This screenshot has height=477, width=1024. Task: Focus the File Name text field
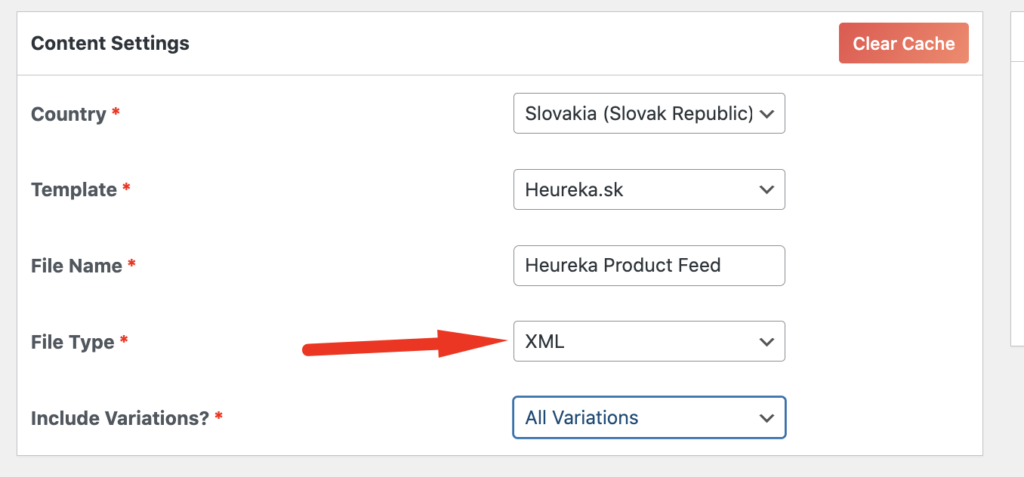[649, 265]
